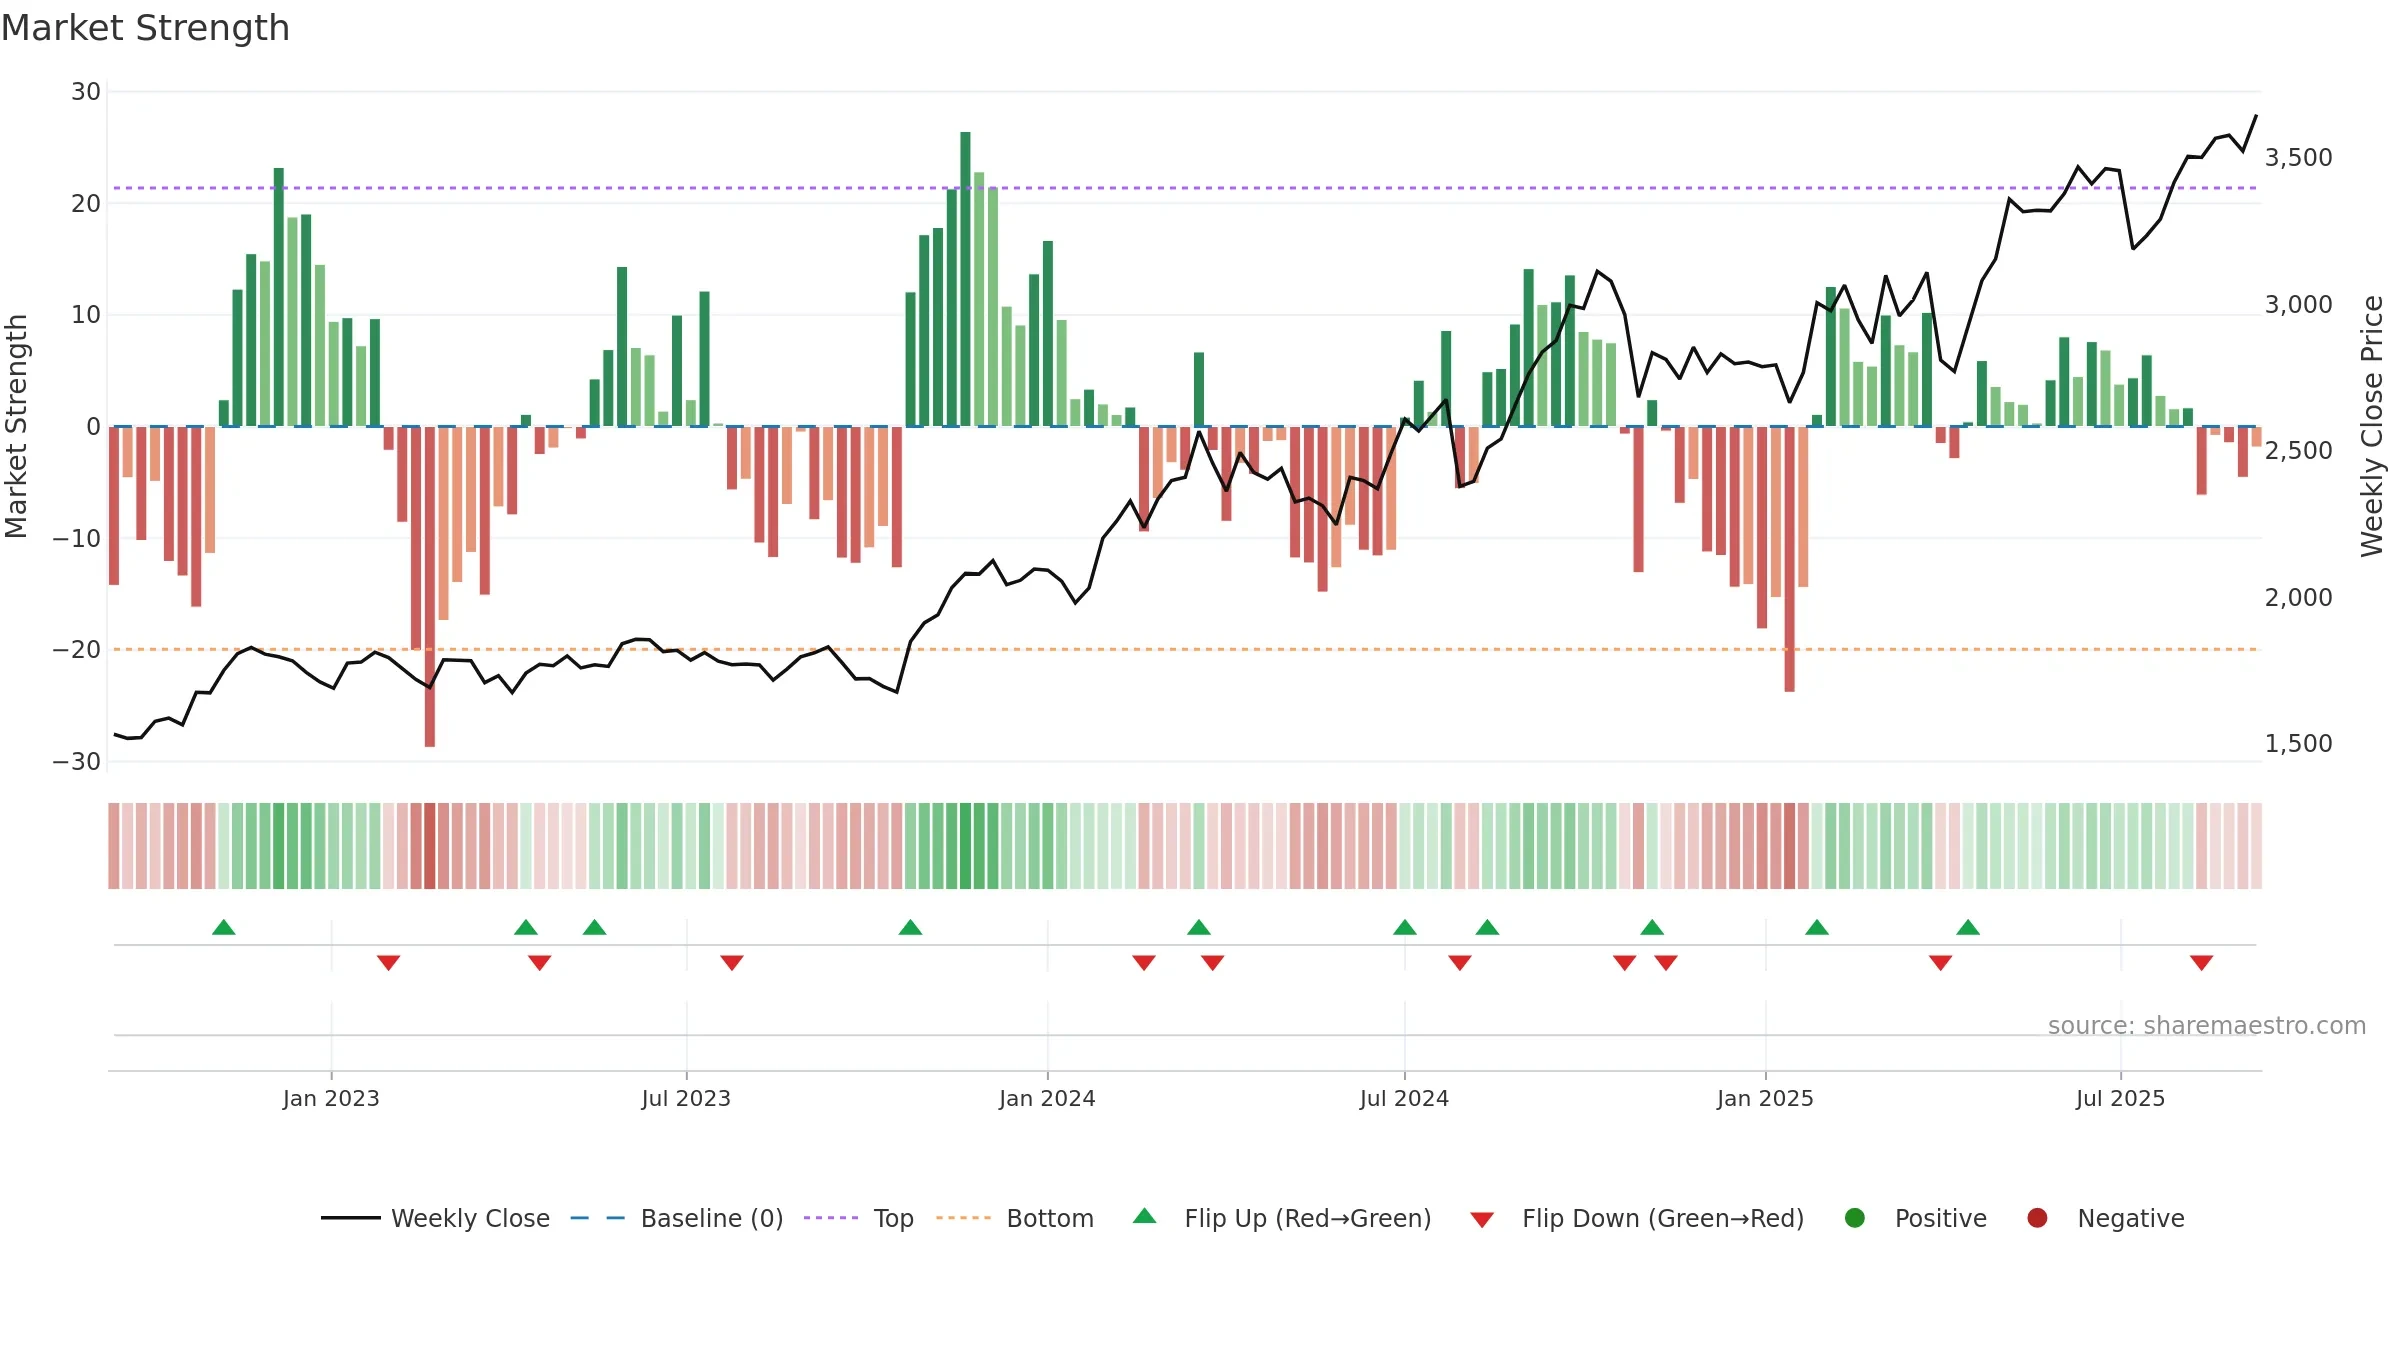Toggle the Weekly Close legend label

pos(470,1219)
